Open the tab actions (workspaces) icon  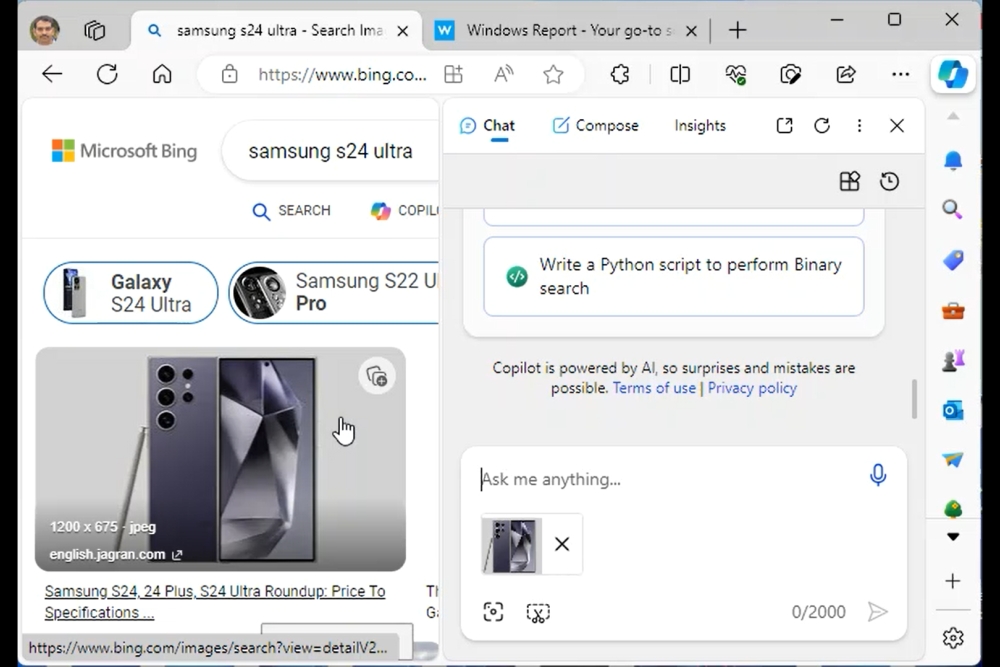(x=94, y=30)
